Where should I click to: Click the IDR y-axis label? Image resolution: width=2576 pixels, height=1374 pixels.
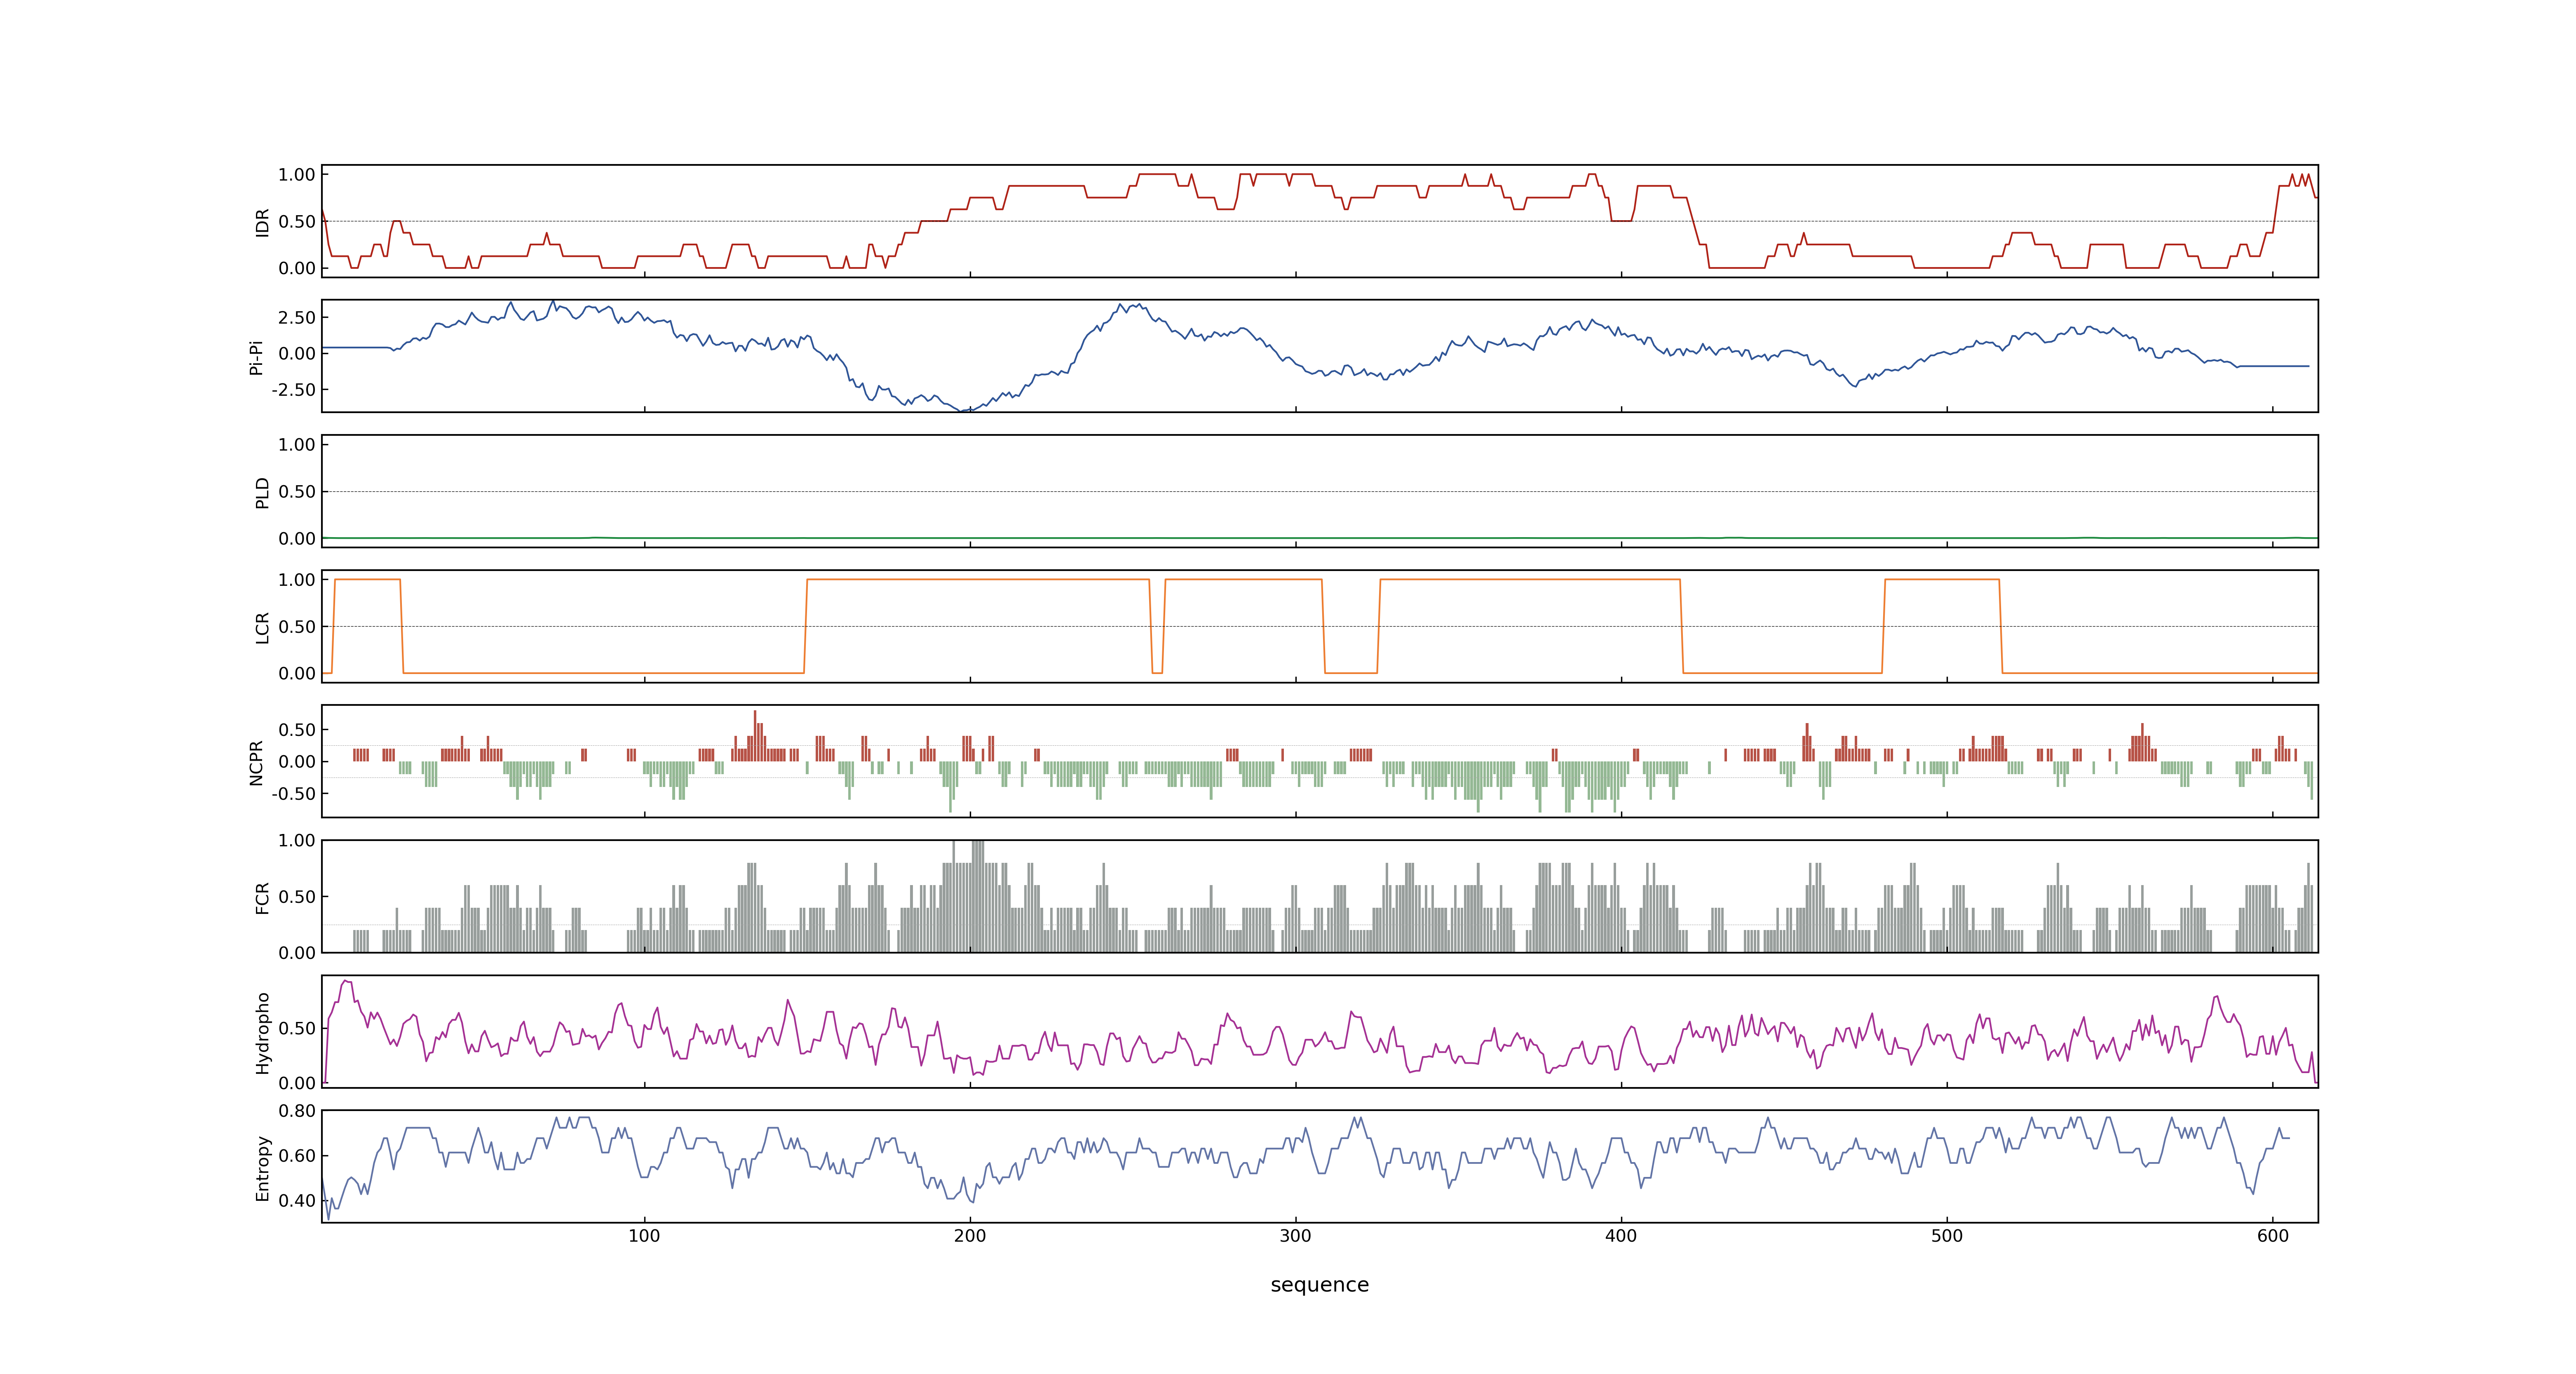(x=262, y=222)
